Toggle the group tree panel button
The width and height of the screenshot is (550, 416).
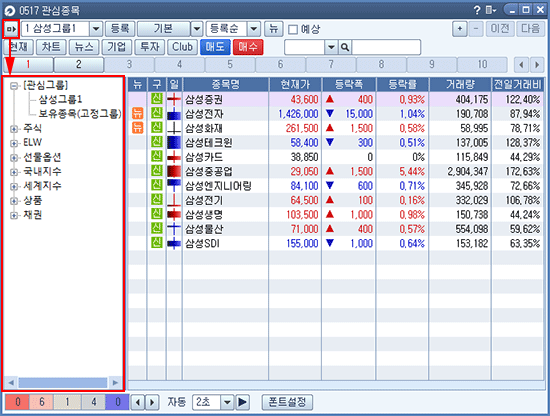coord(11,29)
